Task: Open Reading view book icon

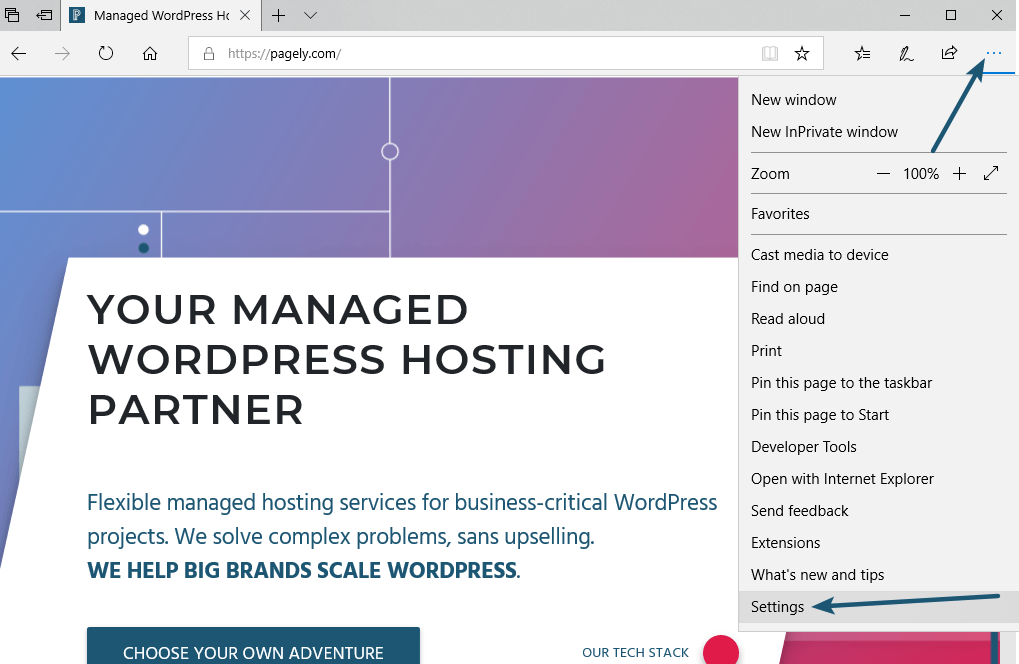Action: [769, 53]
